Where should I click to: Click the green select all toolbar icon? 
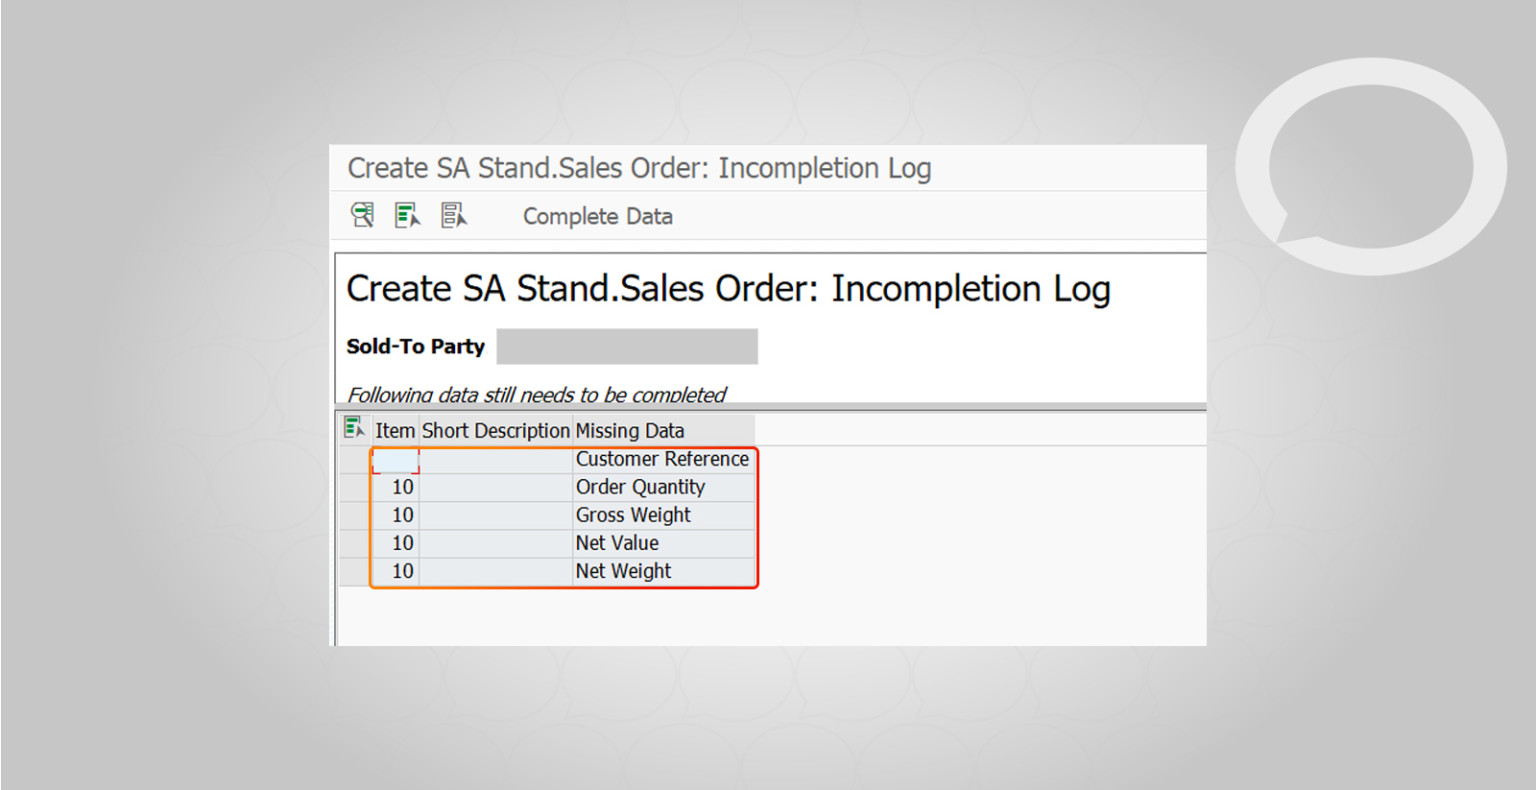407,215
